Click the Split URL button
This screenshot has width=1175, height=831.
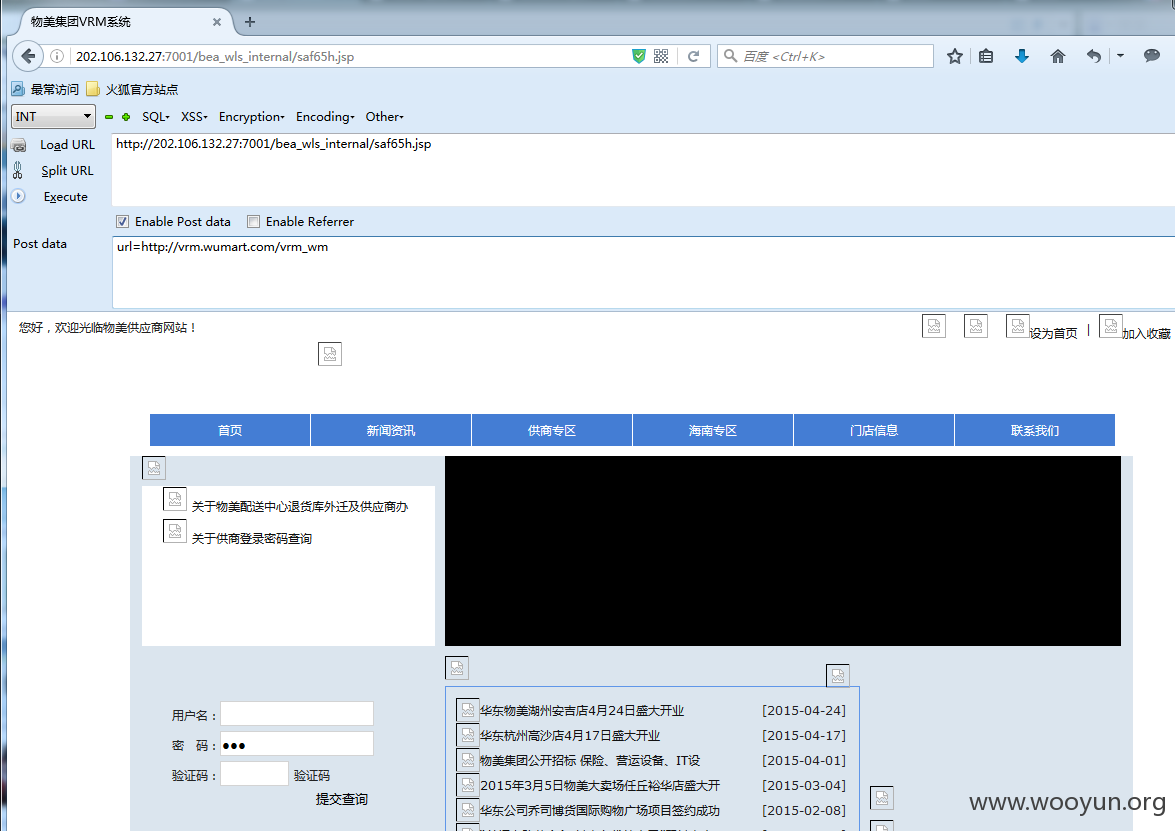67,171
